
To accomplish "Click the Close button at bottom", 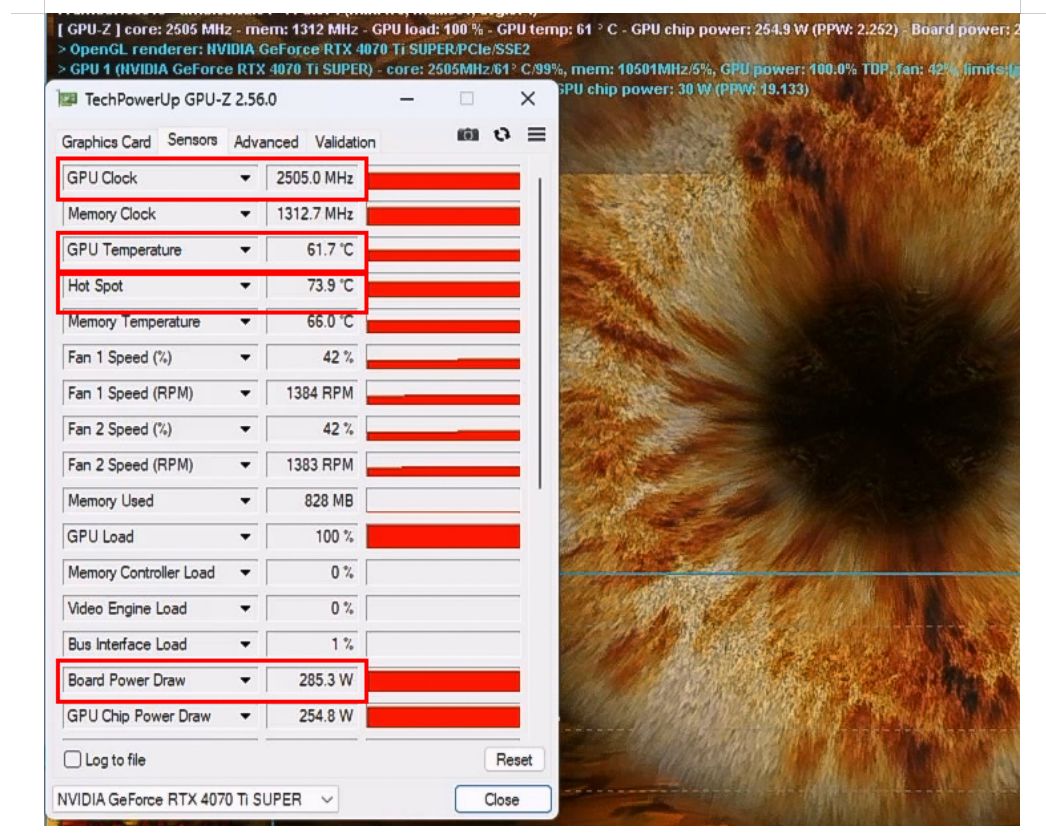I will [502, 799].
